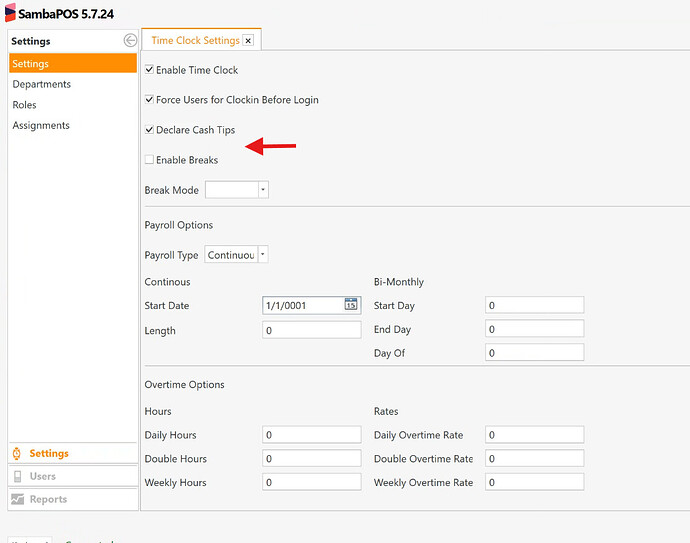Select the Time Clock Settings tab
Image resolution: width=690 pixels, height=543 pixels.
point(195,41)
